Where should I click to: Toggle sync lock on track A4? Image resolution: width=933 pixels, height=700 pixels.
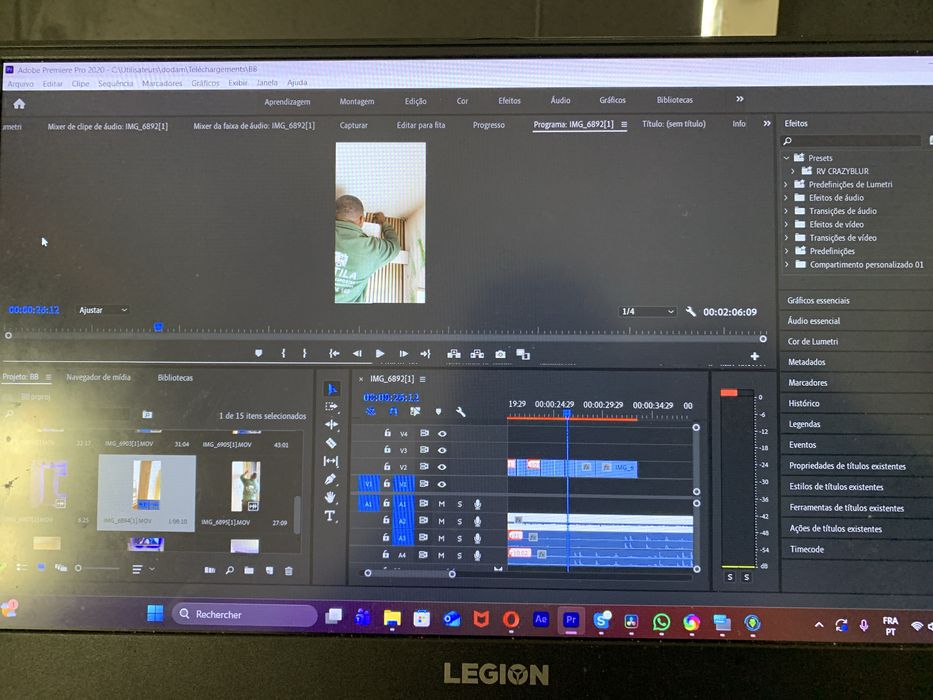(x=423, y=555)
